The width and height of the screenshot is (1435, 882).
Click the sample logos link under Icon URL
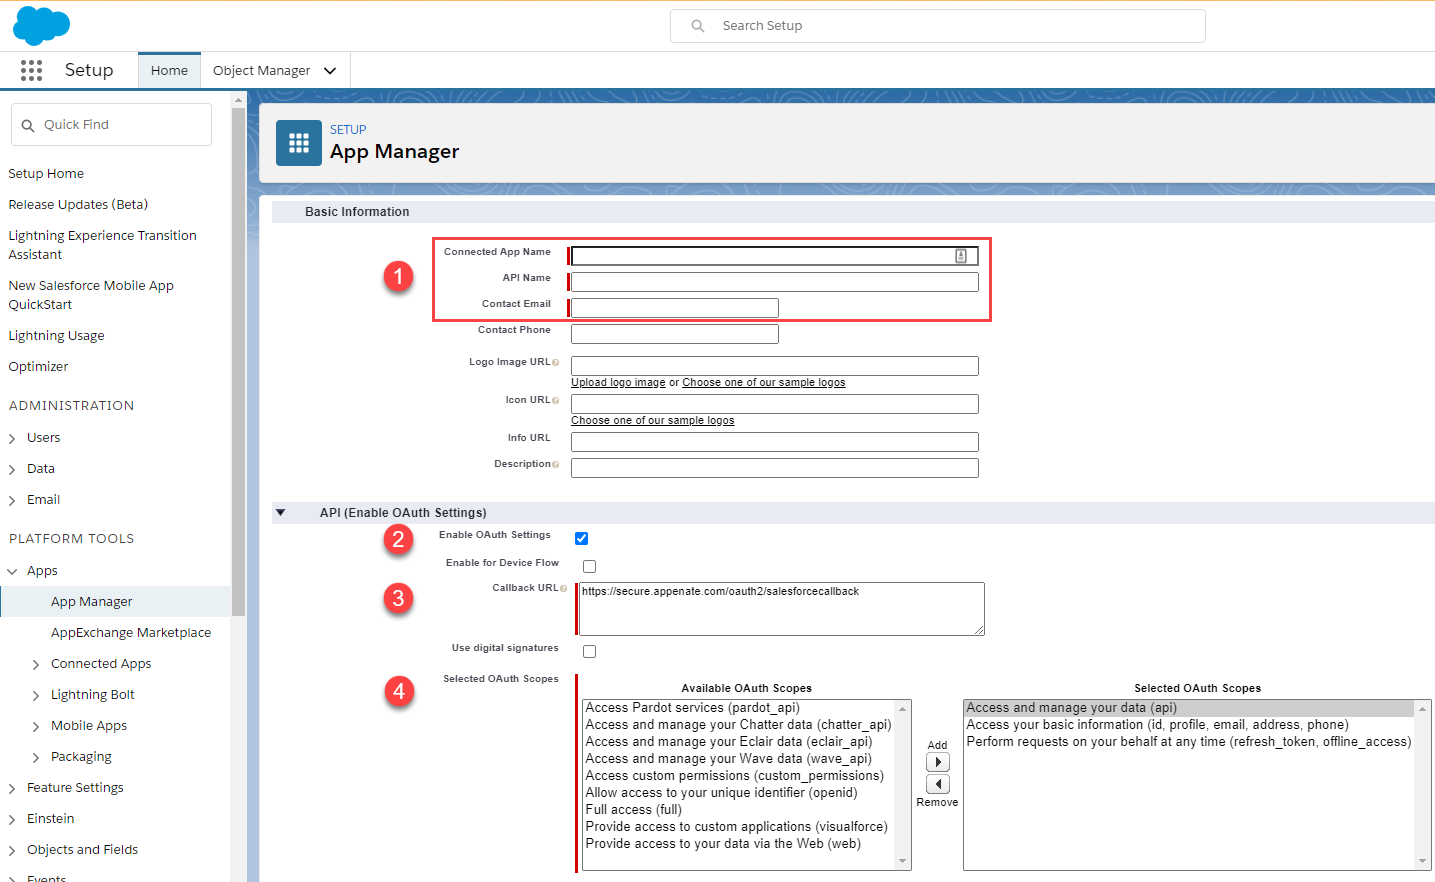pos(652,421)
